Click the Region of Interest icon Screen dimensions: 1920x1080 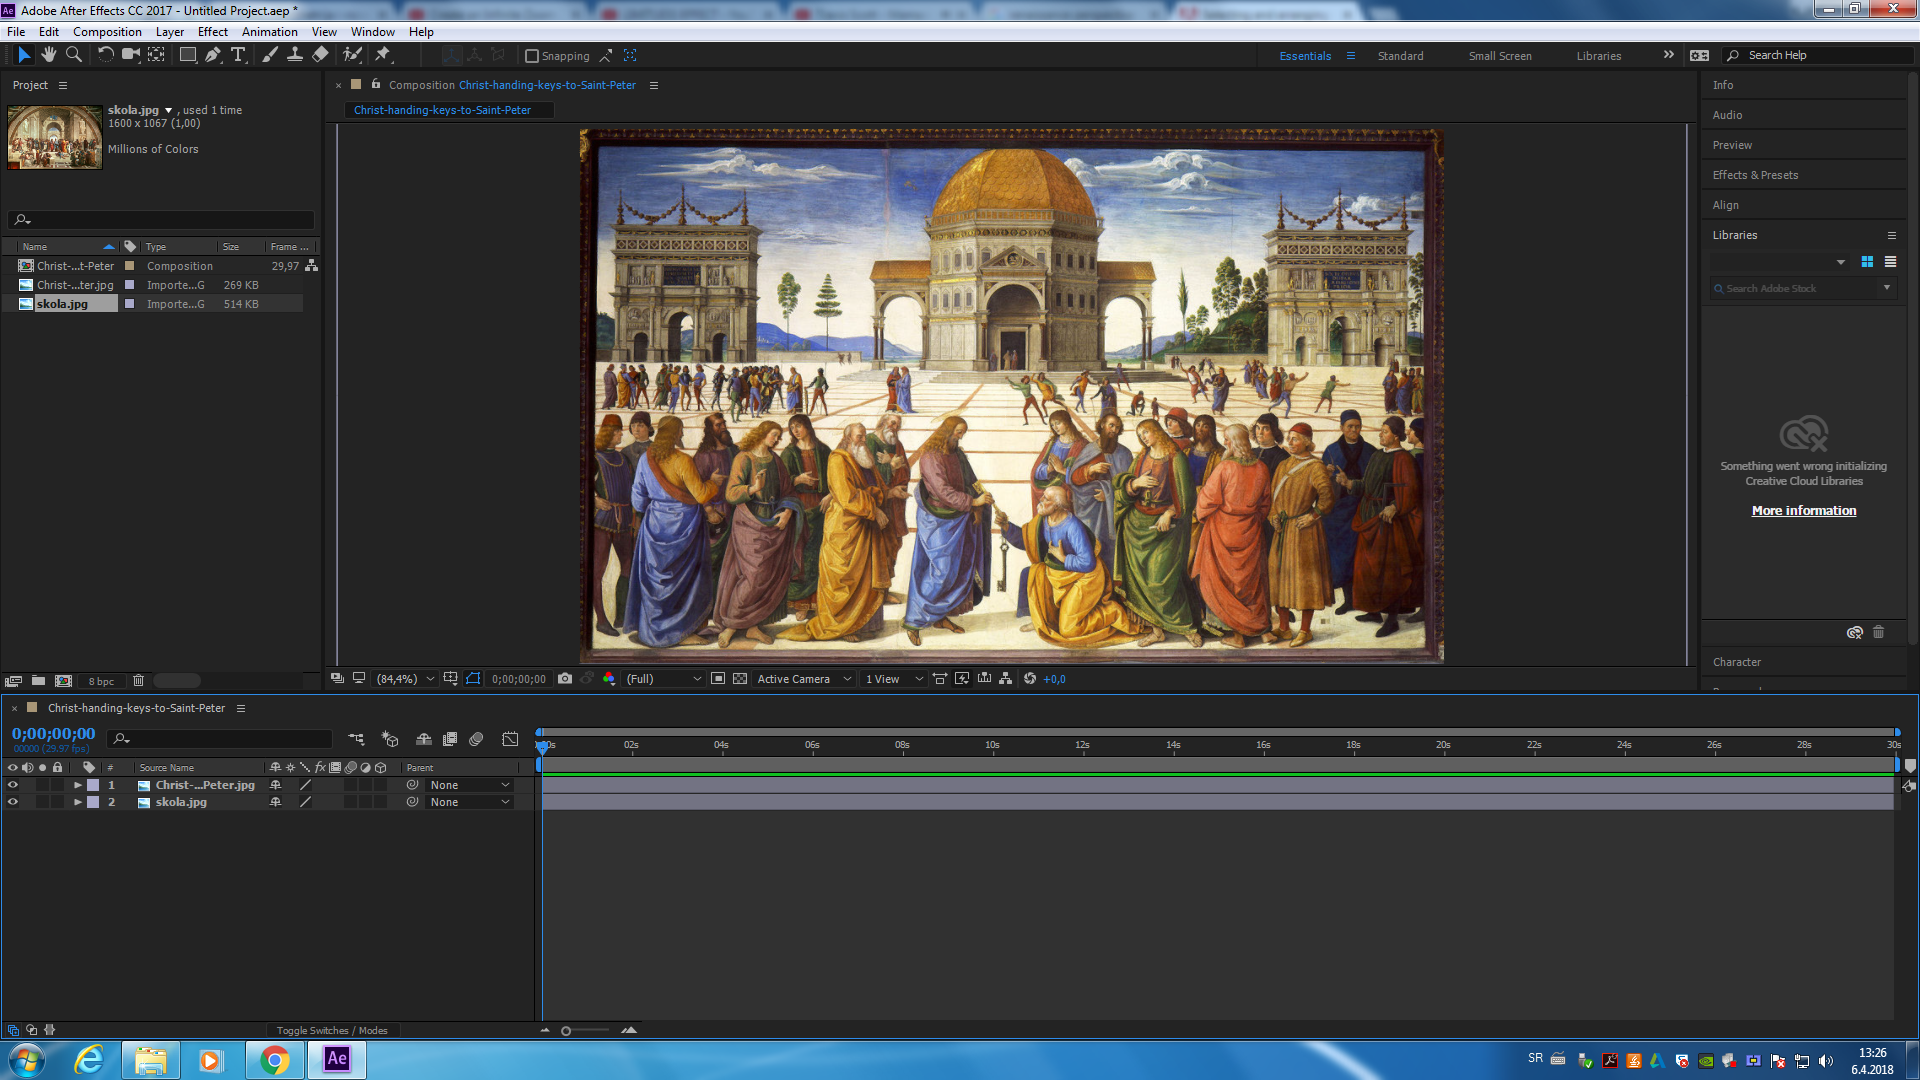(718, 679)
